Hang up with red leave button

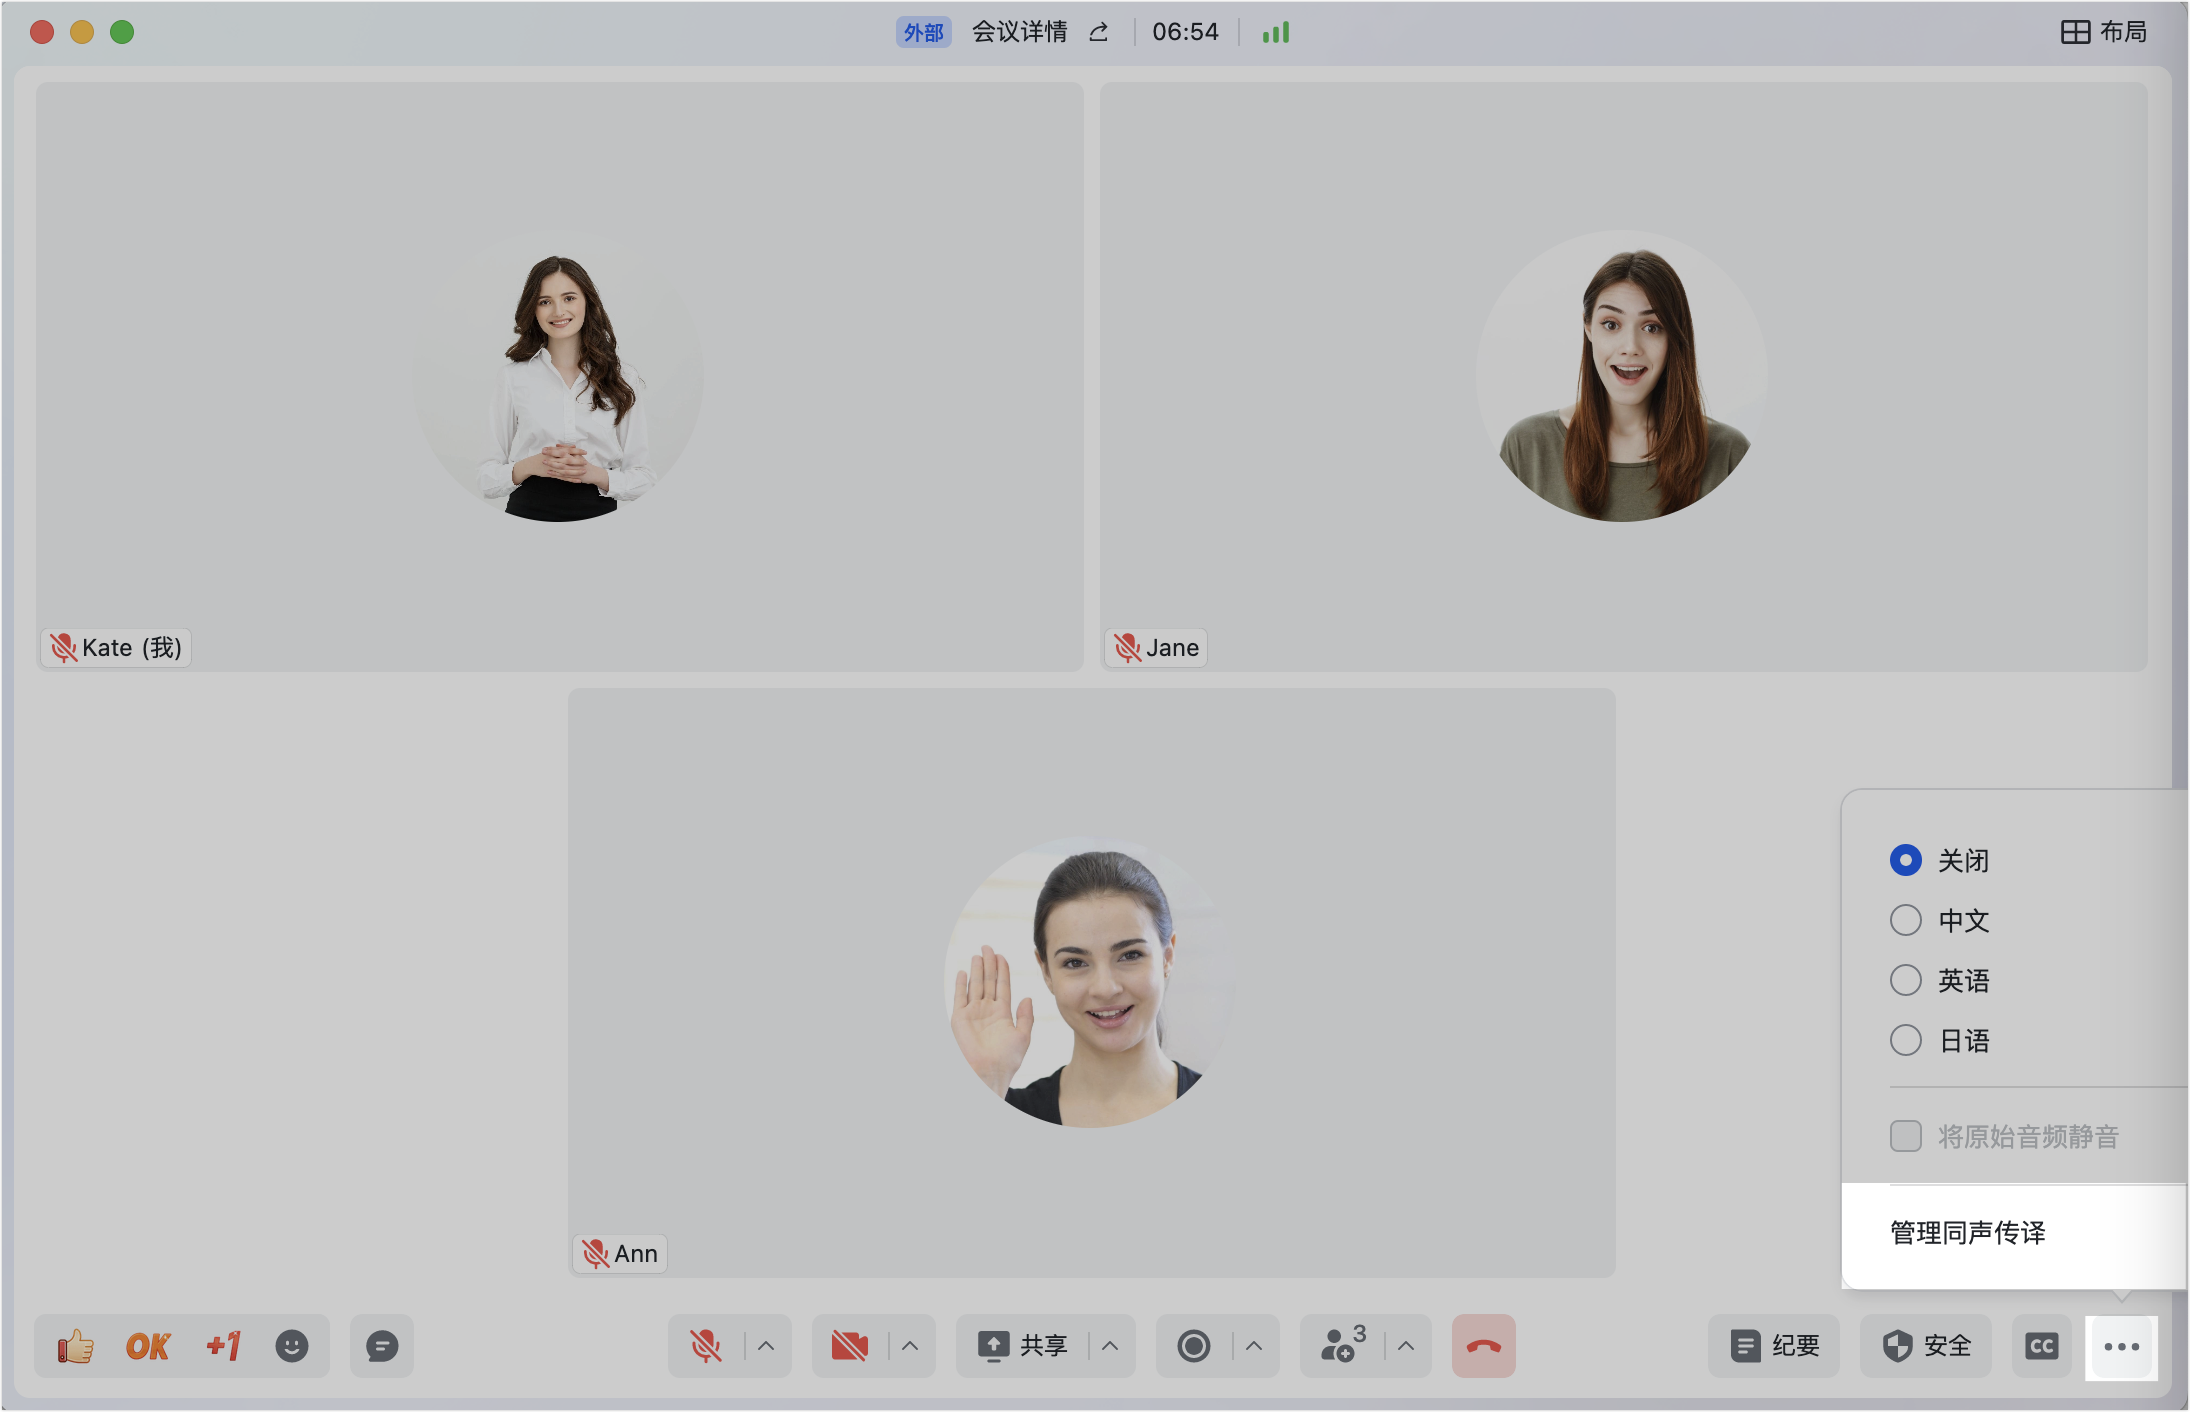[x=1484, y=1346]
